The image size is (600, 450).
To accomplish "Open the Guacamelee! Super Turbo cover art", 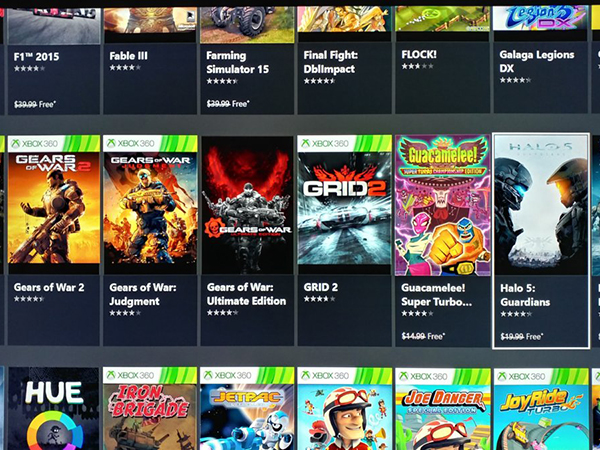I will 443,205.
